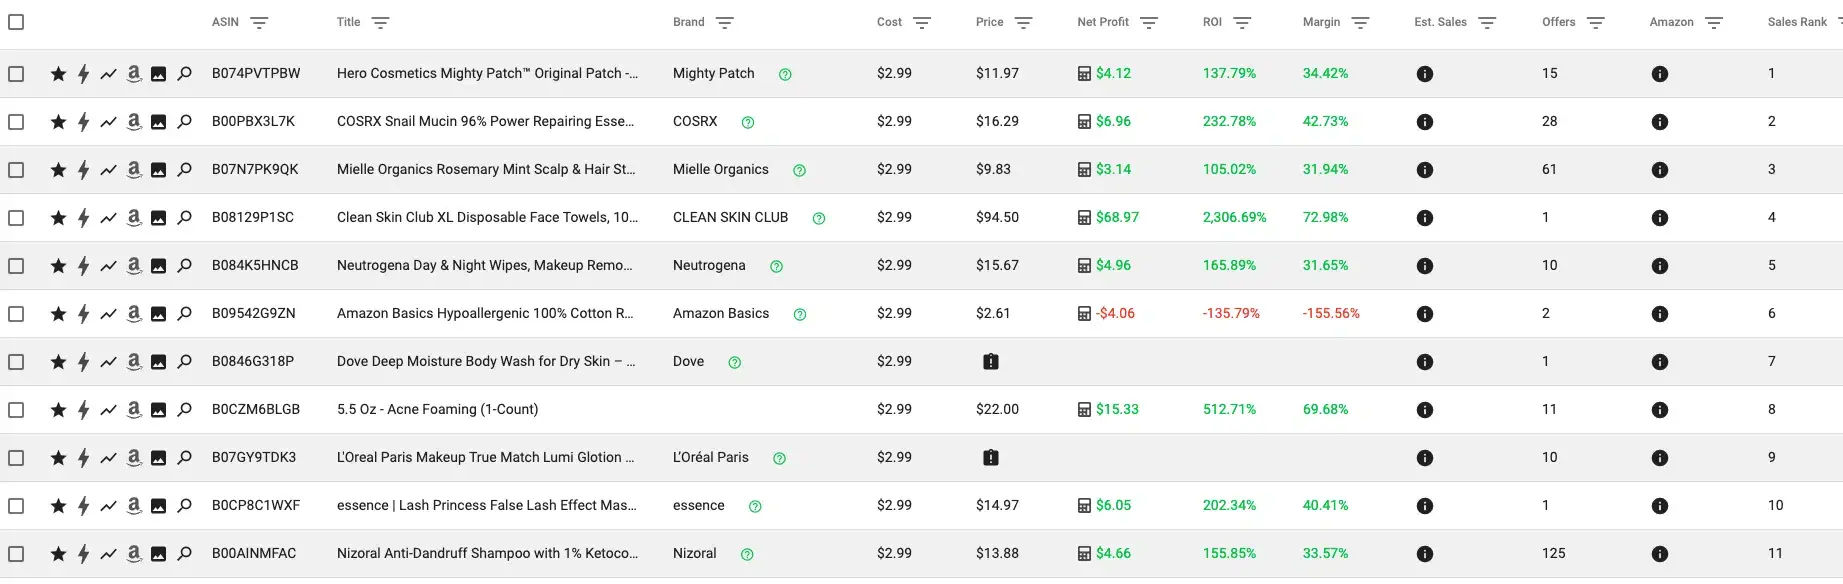Open ASIN B074PVTPBW link

(x=256, y=73)
